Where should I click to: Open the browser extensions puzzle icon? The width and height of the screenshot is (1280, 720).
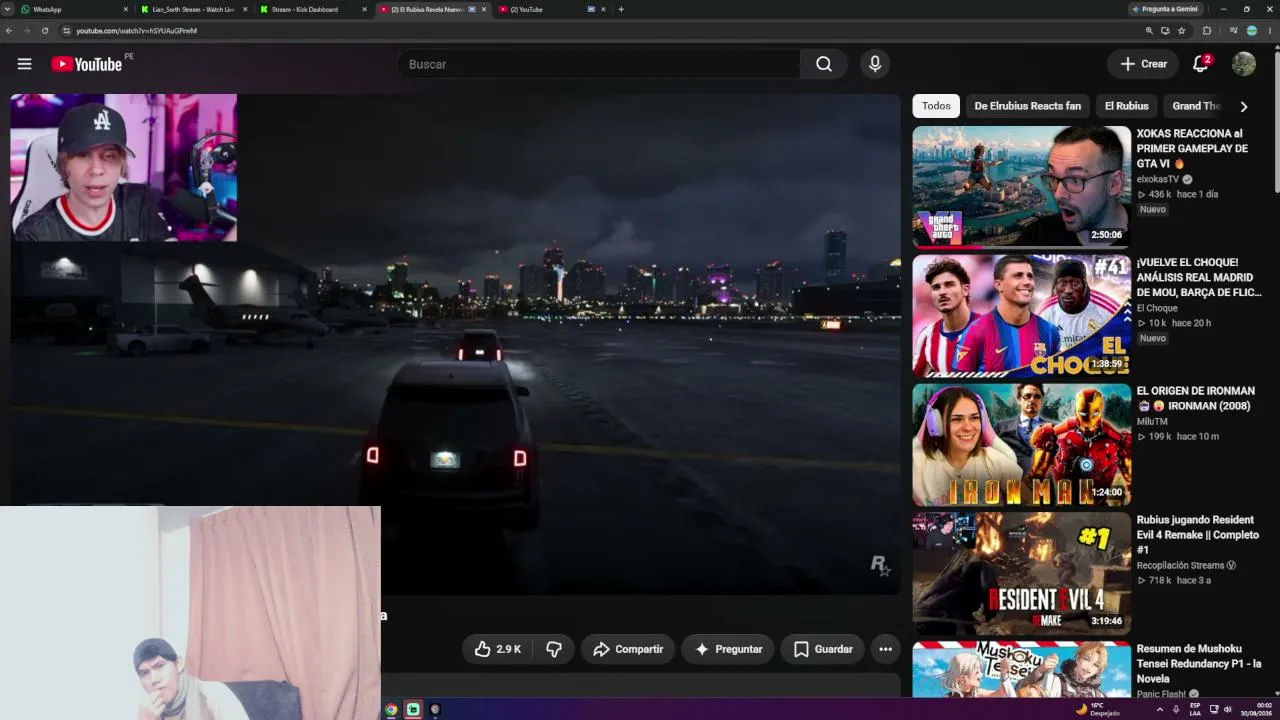click(x=1207, y=31)
